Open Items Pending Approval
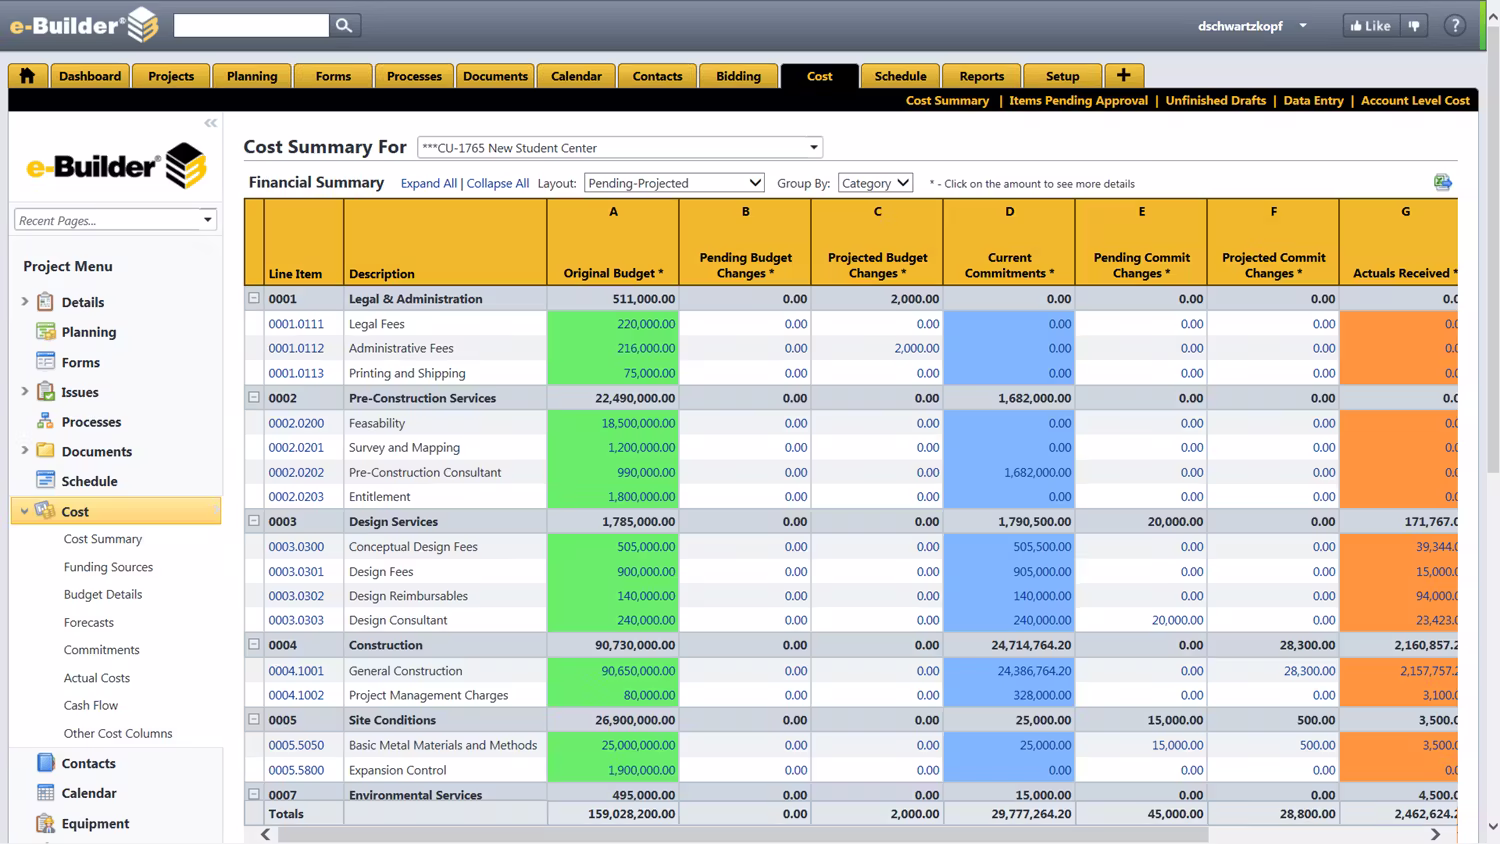This screenshot has width=1500, height=844. click(x=1078, y=100)
